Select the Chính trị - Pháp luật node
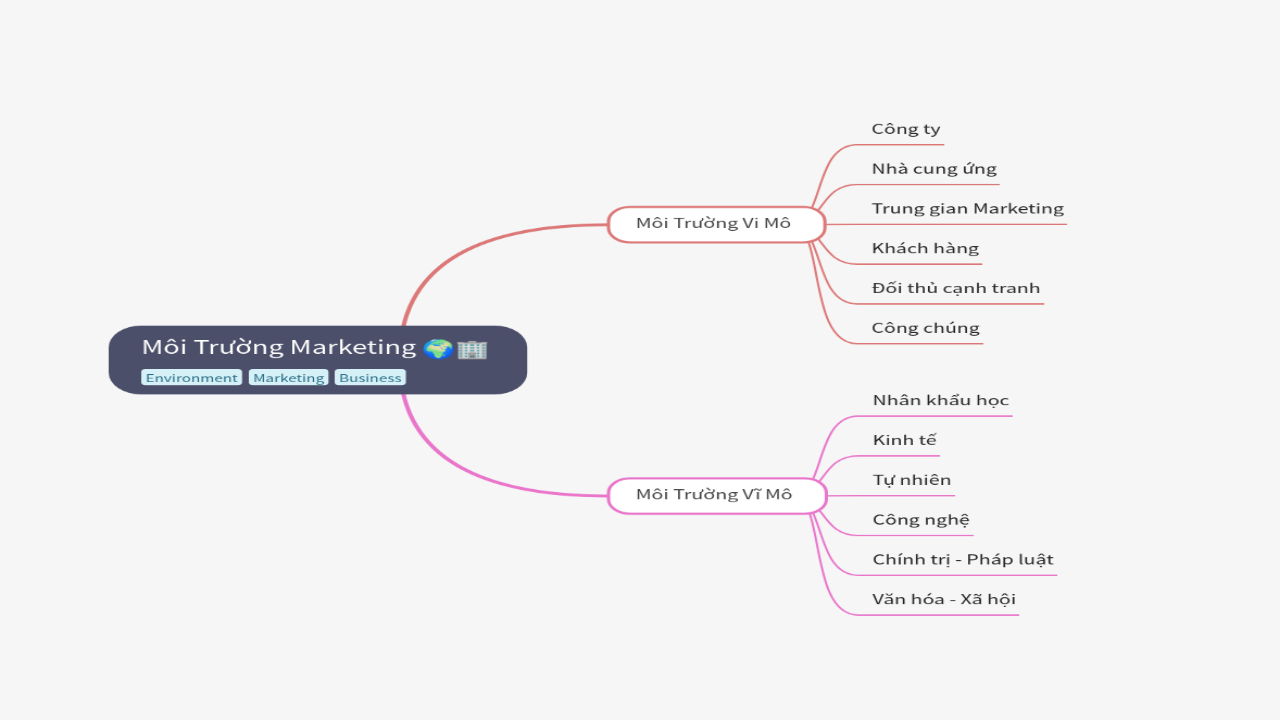 (962, 559)
